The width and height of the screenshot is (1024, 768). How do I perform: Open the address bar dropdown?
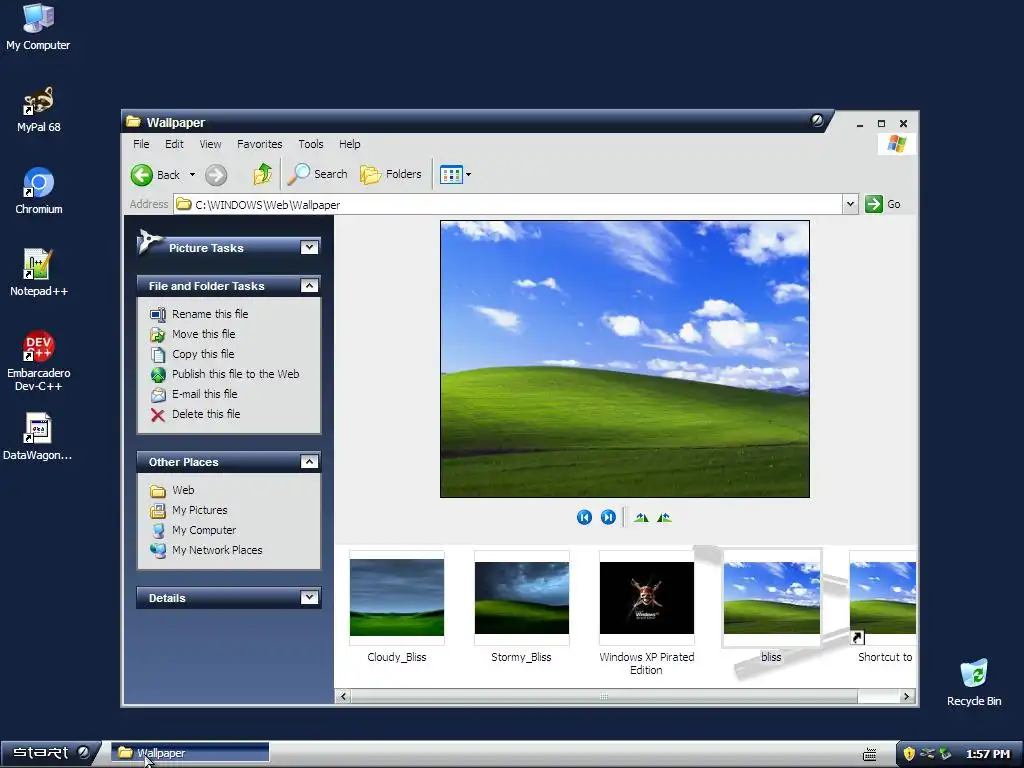(x=850, y=204)
